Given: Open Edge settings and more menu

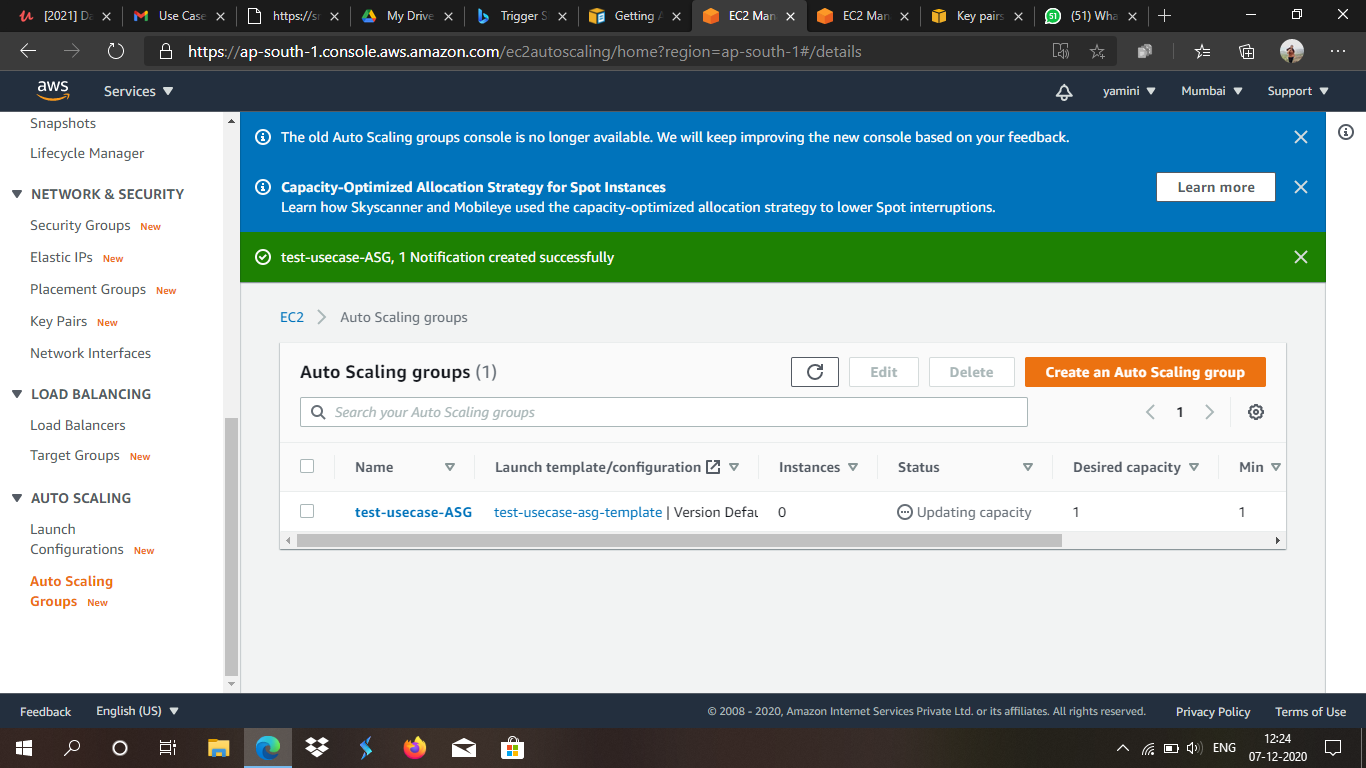Looking at the screenshot, I should (1338, 51).
